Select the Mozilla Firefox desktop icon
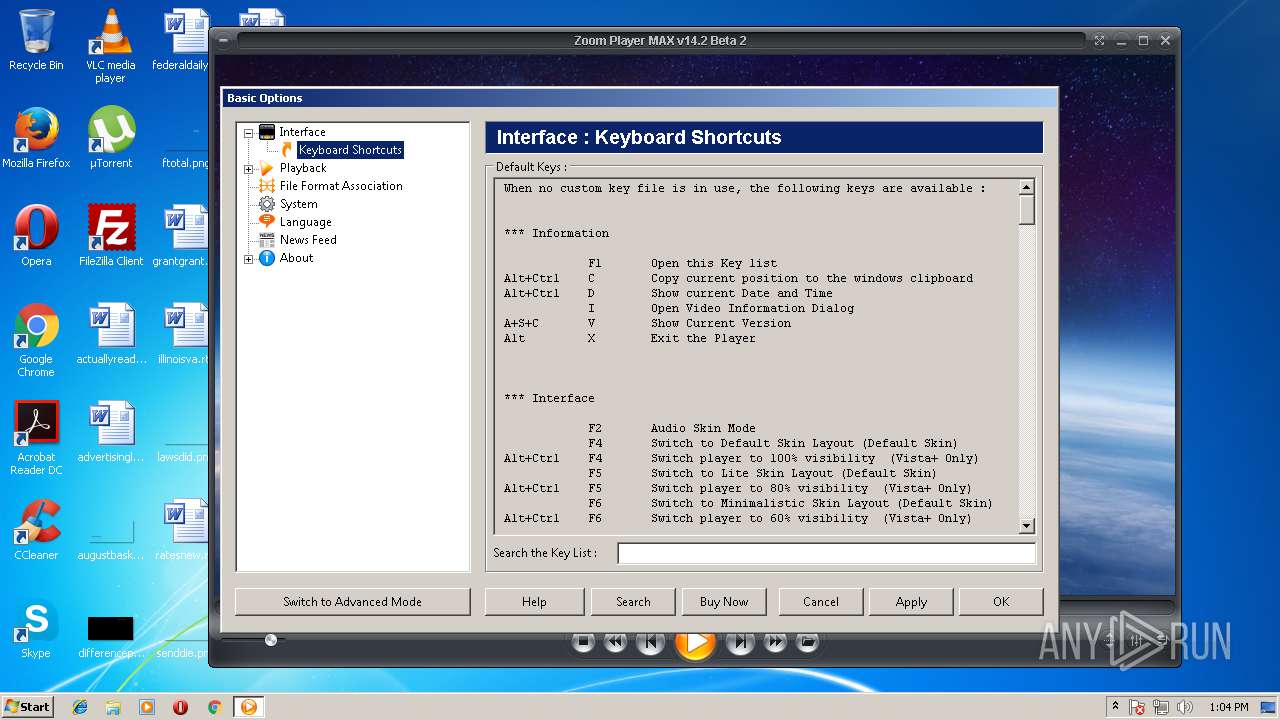This screenshot has height=720, width=1280. point(36,139)
